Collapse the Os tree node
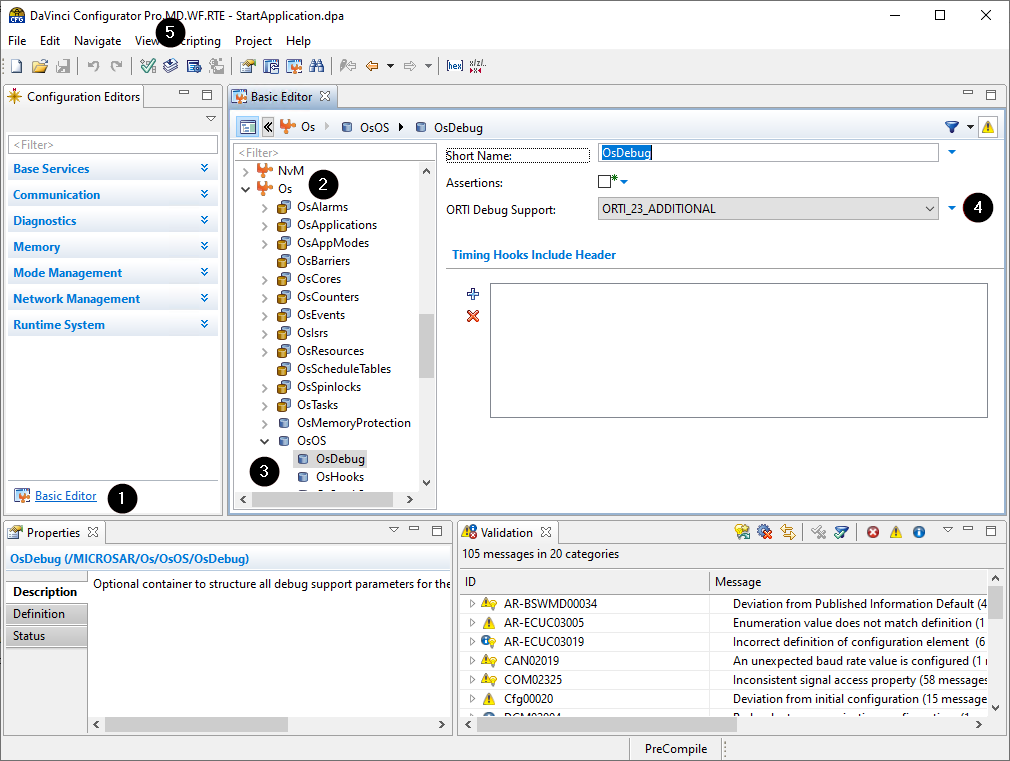 245,189
